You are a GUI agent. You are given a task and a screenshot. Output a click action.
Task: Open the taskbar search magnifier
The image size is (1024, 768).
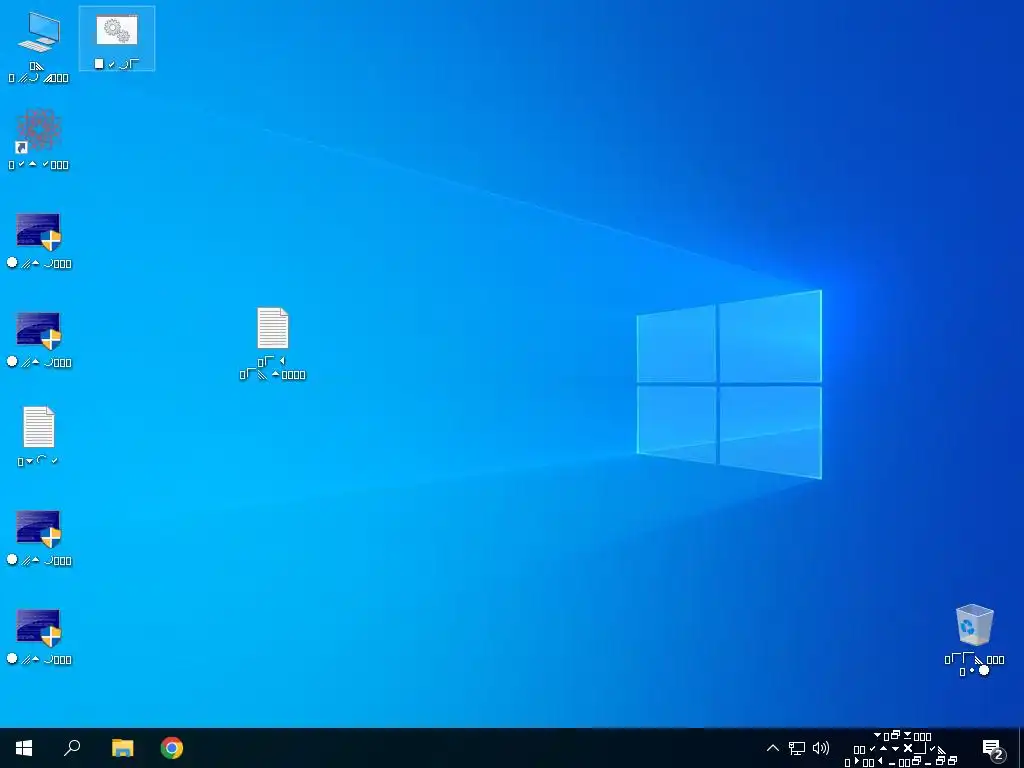tap(72, 748)
